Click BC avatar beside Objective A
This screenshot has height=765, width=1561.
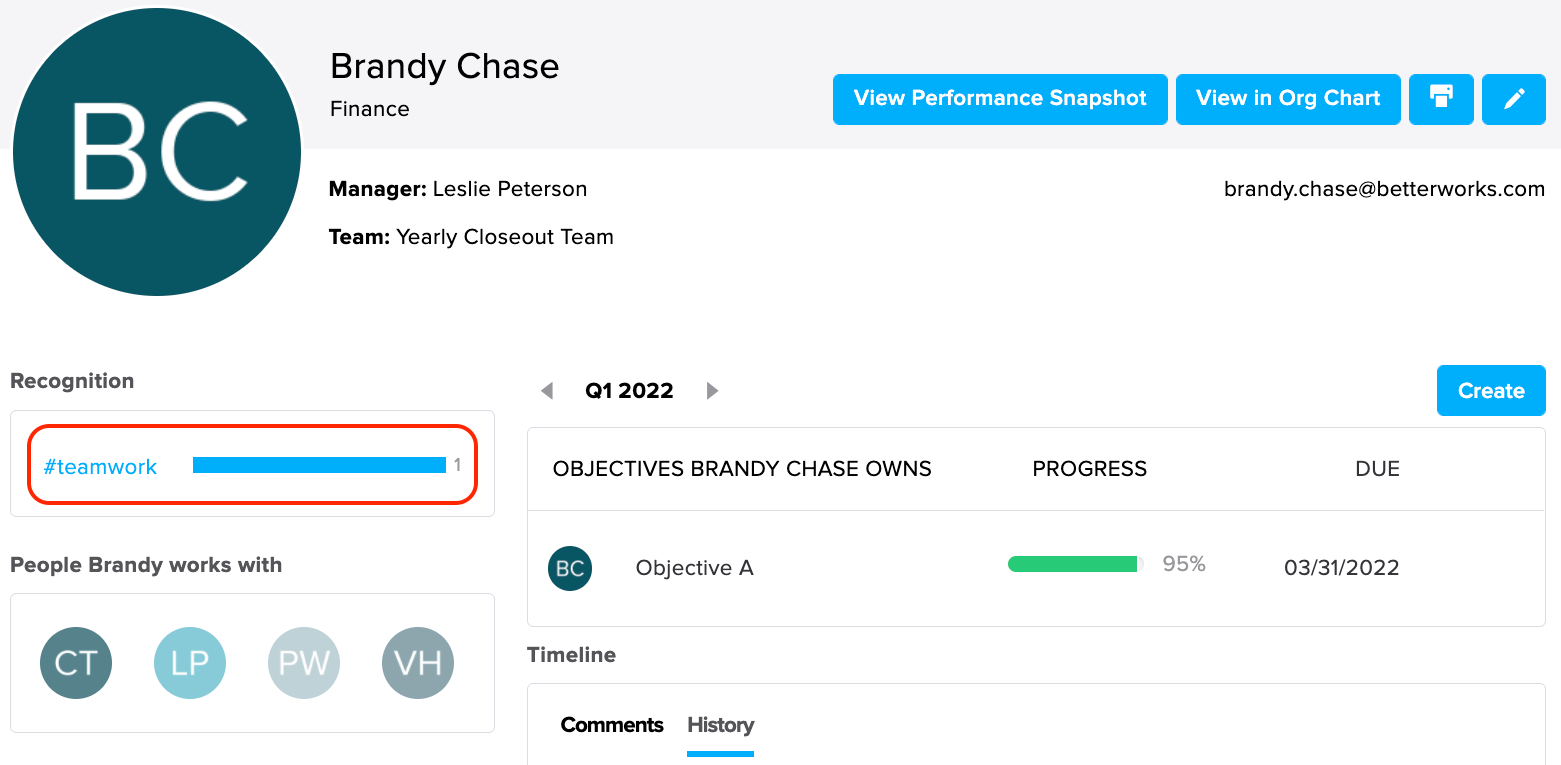pyautogui.click(x=570, y=568)
